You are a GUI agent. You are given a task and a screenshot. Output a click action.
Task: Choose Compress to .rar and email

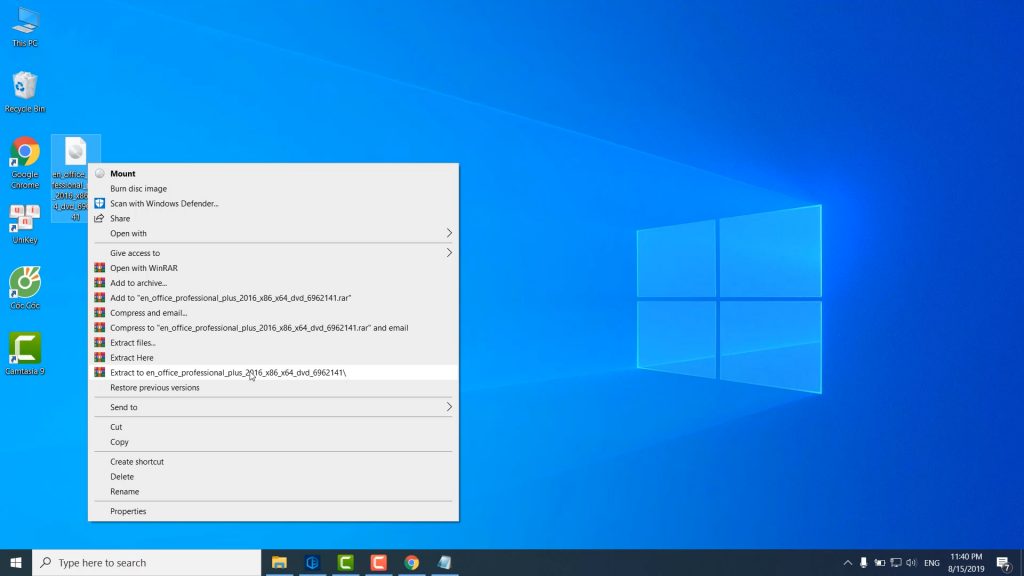tap(273, 328)
